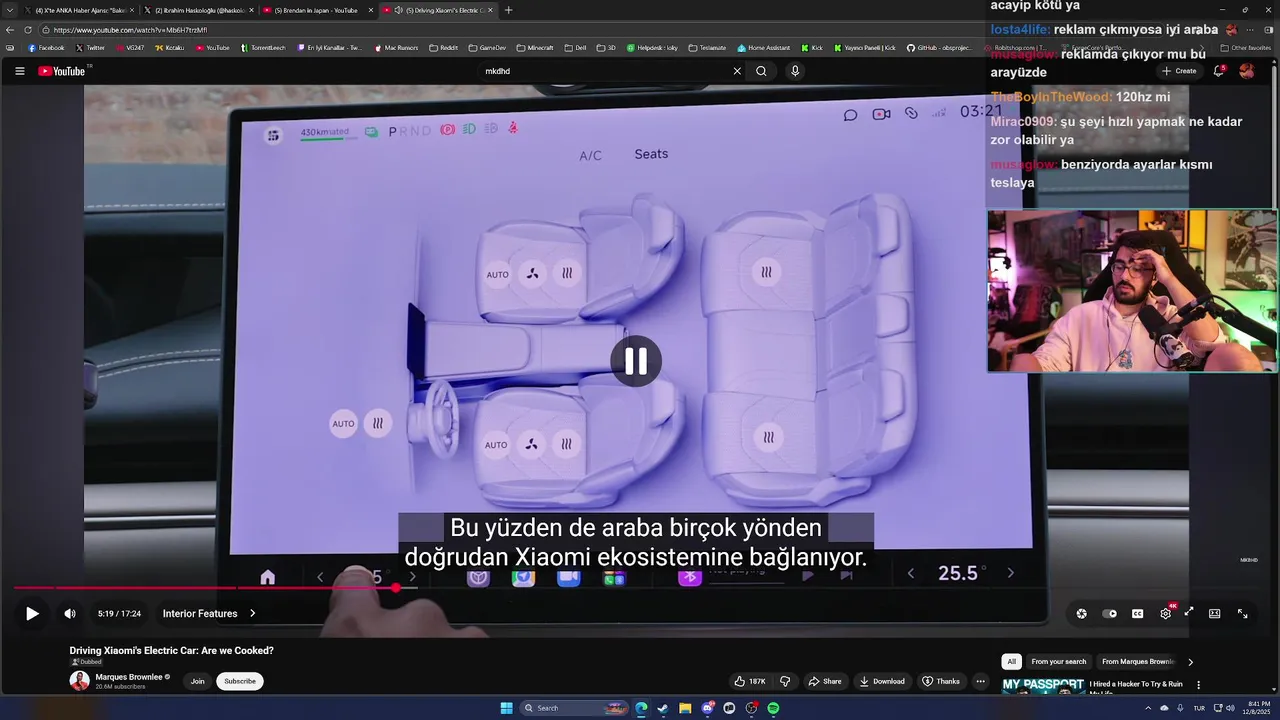The image size is (1280, 720).
Task: Switch player to theater mode
Action: coord(1214,614)
